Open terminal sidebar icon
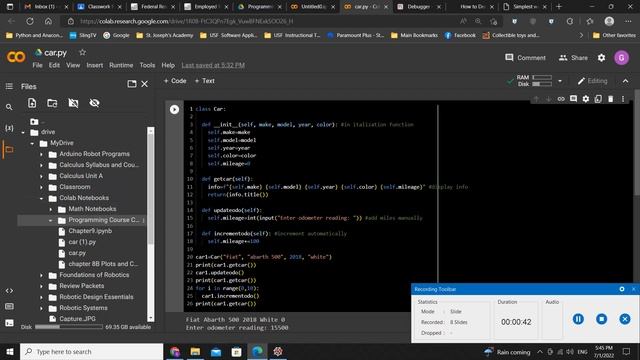Image resolution: width=640 pixels, height=360 pixels. point(9,323)
